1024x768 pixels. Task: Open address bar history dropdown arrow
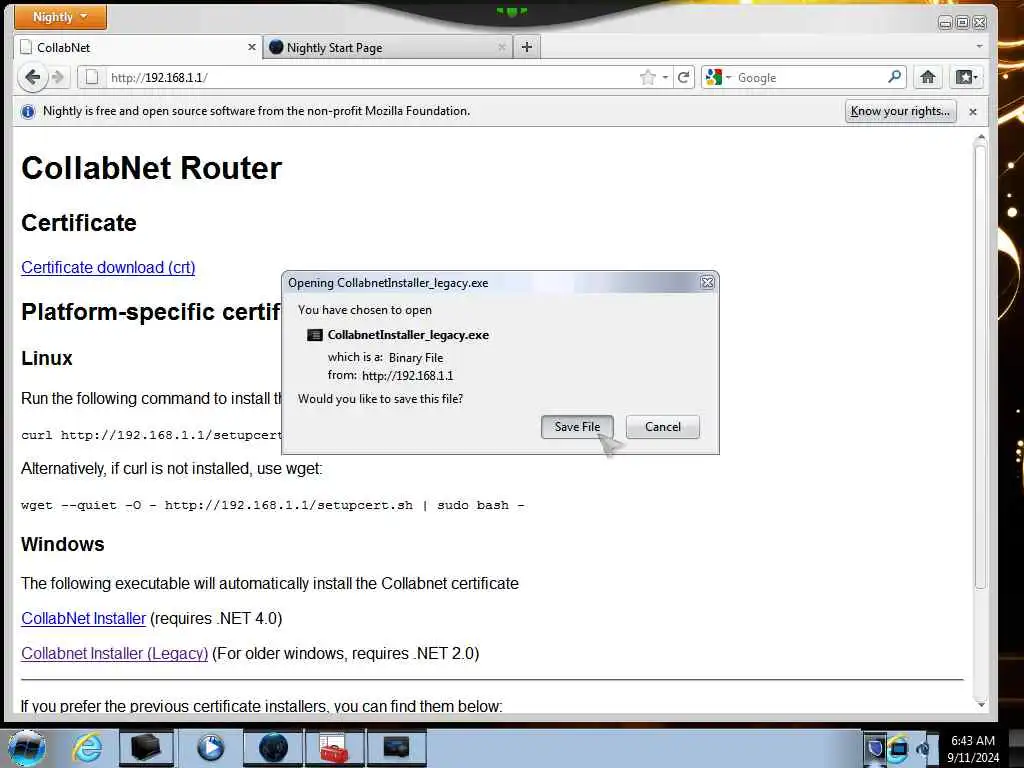[x=665, y=77]
